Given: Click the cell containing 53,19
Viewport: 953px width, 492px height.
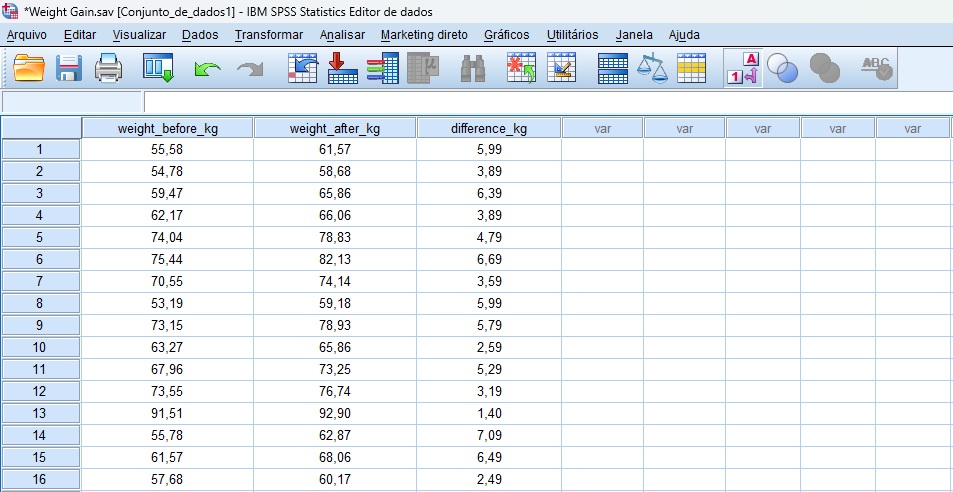Looking at the screenshot, I should pyautogui.click(x=167, y=303).
